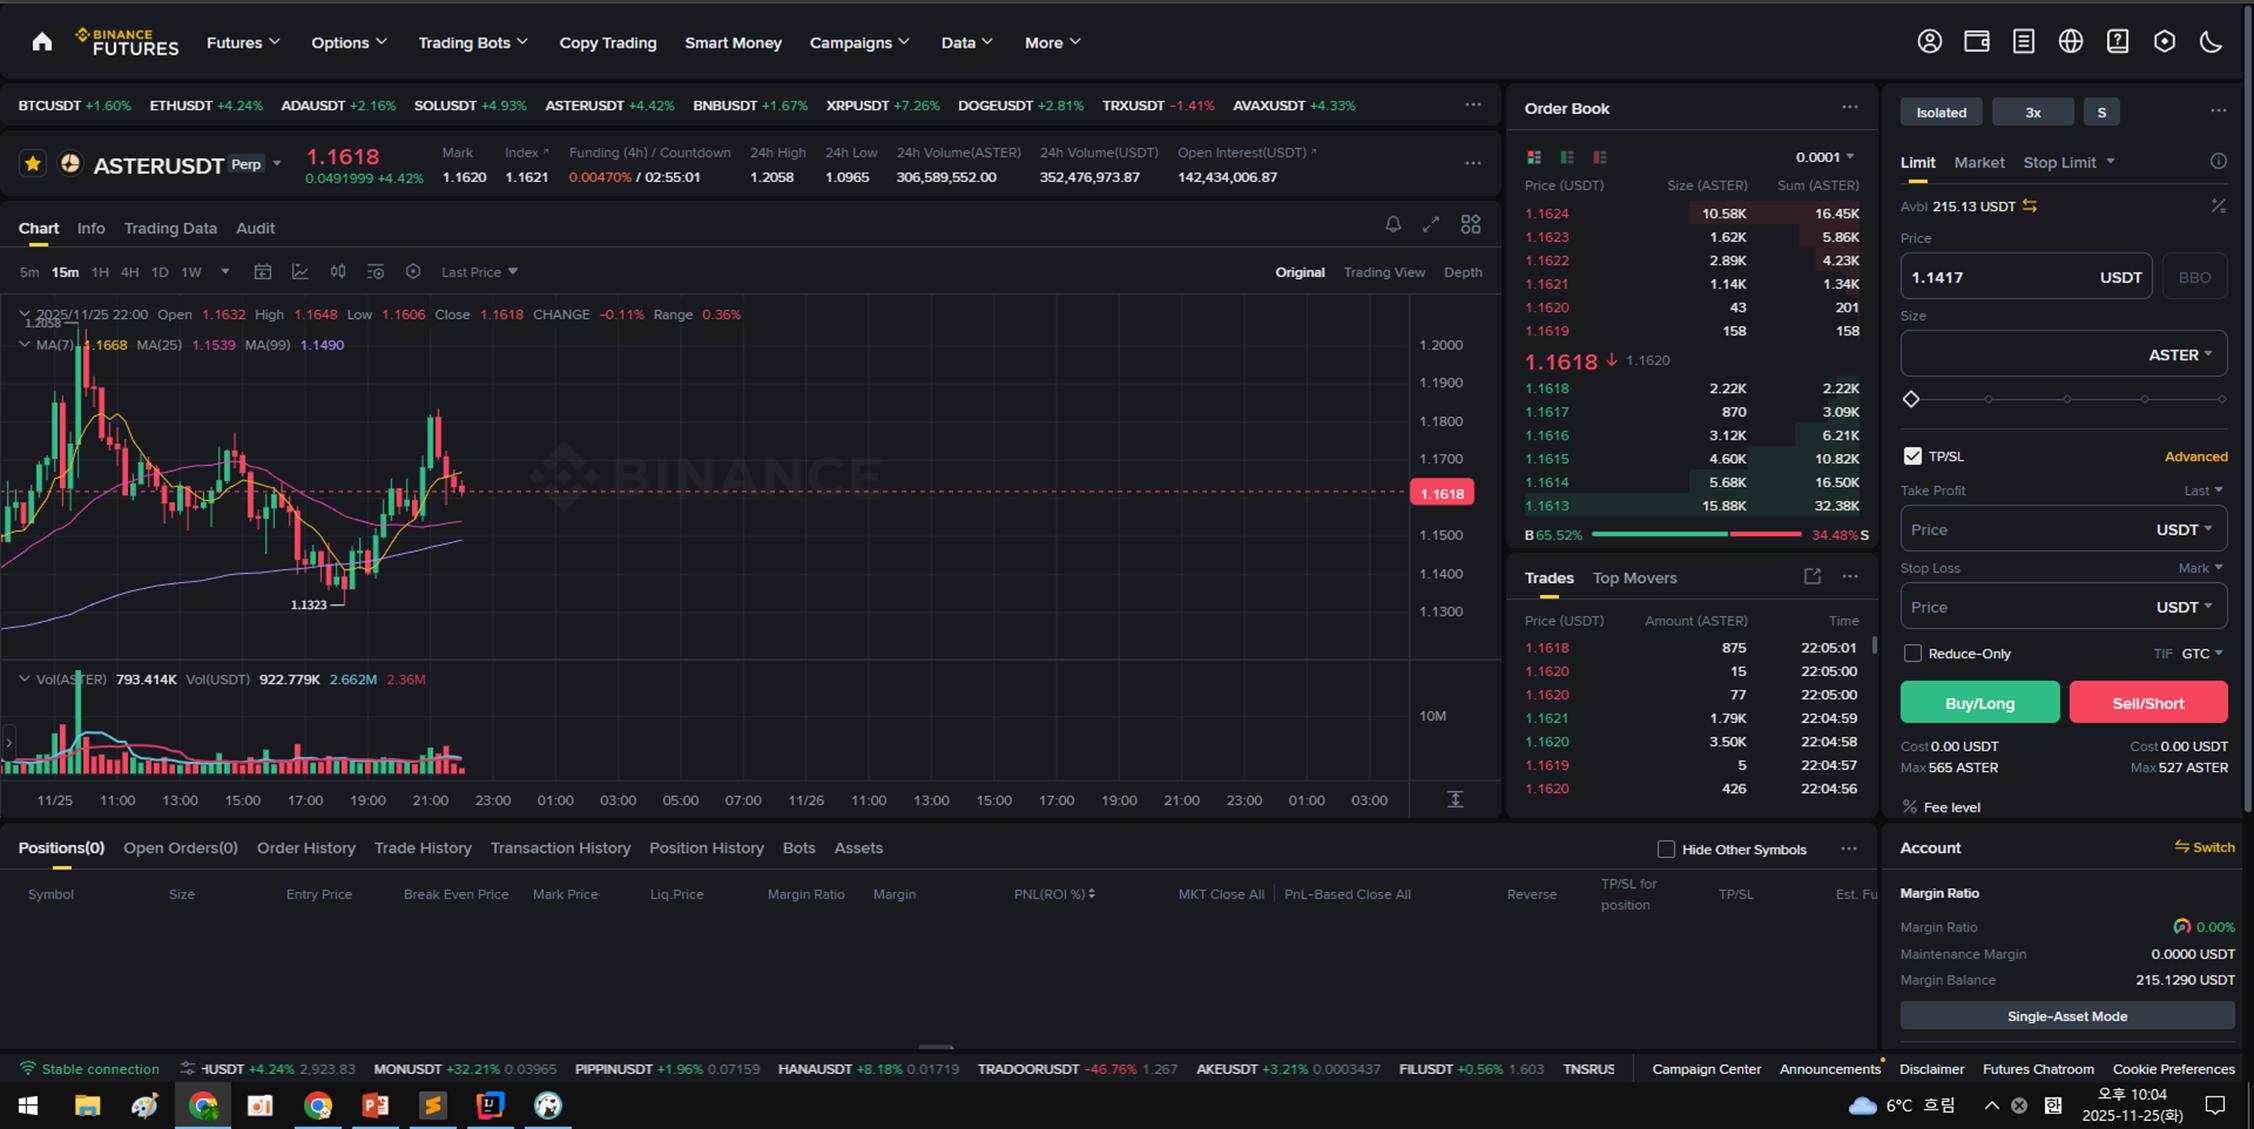Image resolution: width=2254 pixels, height=1129 pixels.
Task: Click the 3x leverage button
Action: [x=2032, y=112]
